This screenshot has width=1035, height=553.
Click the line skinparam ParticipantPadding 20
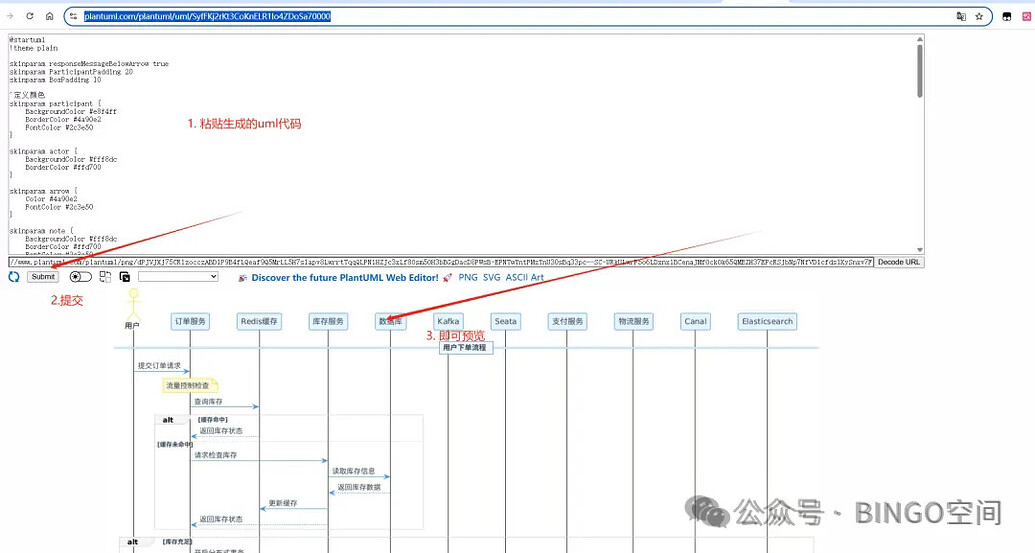click(x=71, y=72)
